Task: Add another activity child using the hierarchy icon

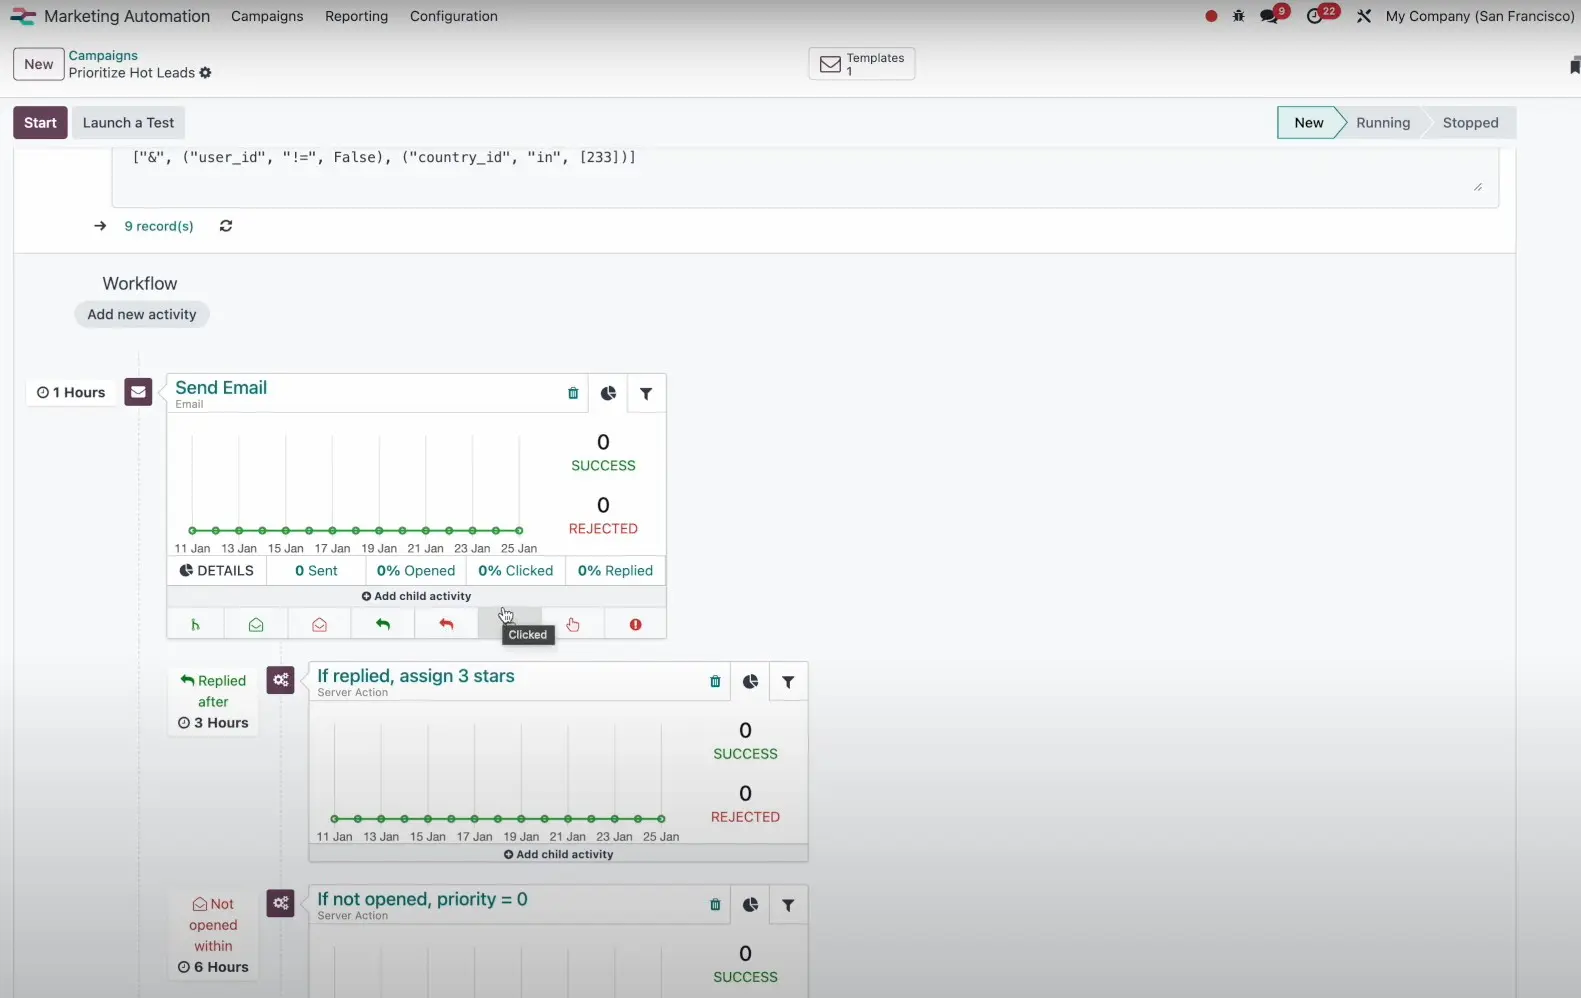Action: (195, 624)
